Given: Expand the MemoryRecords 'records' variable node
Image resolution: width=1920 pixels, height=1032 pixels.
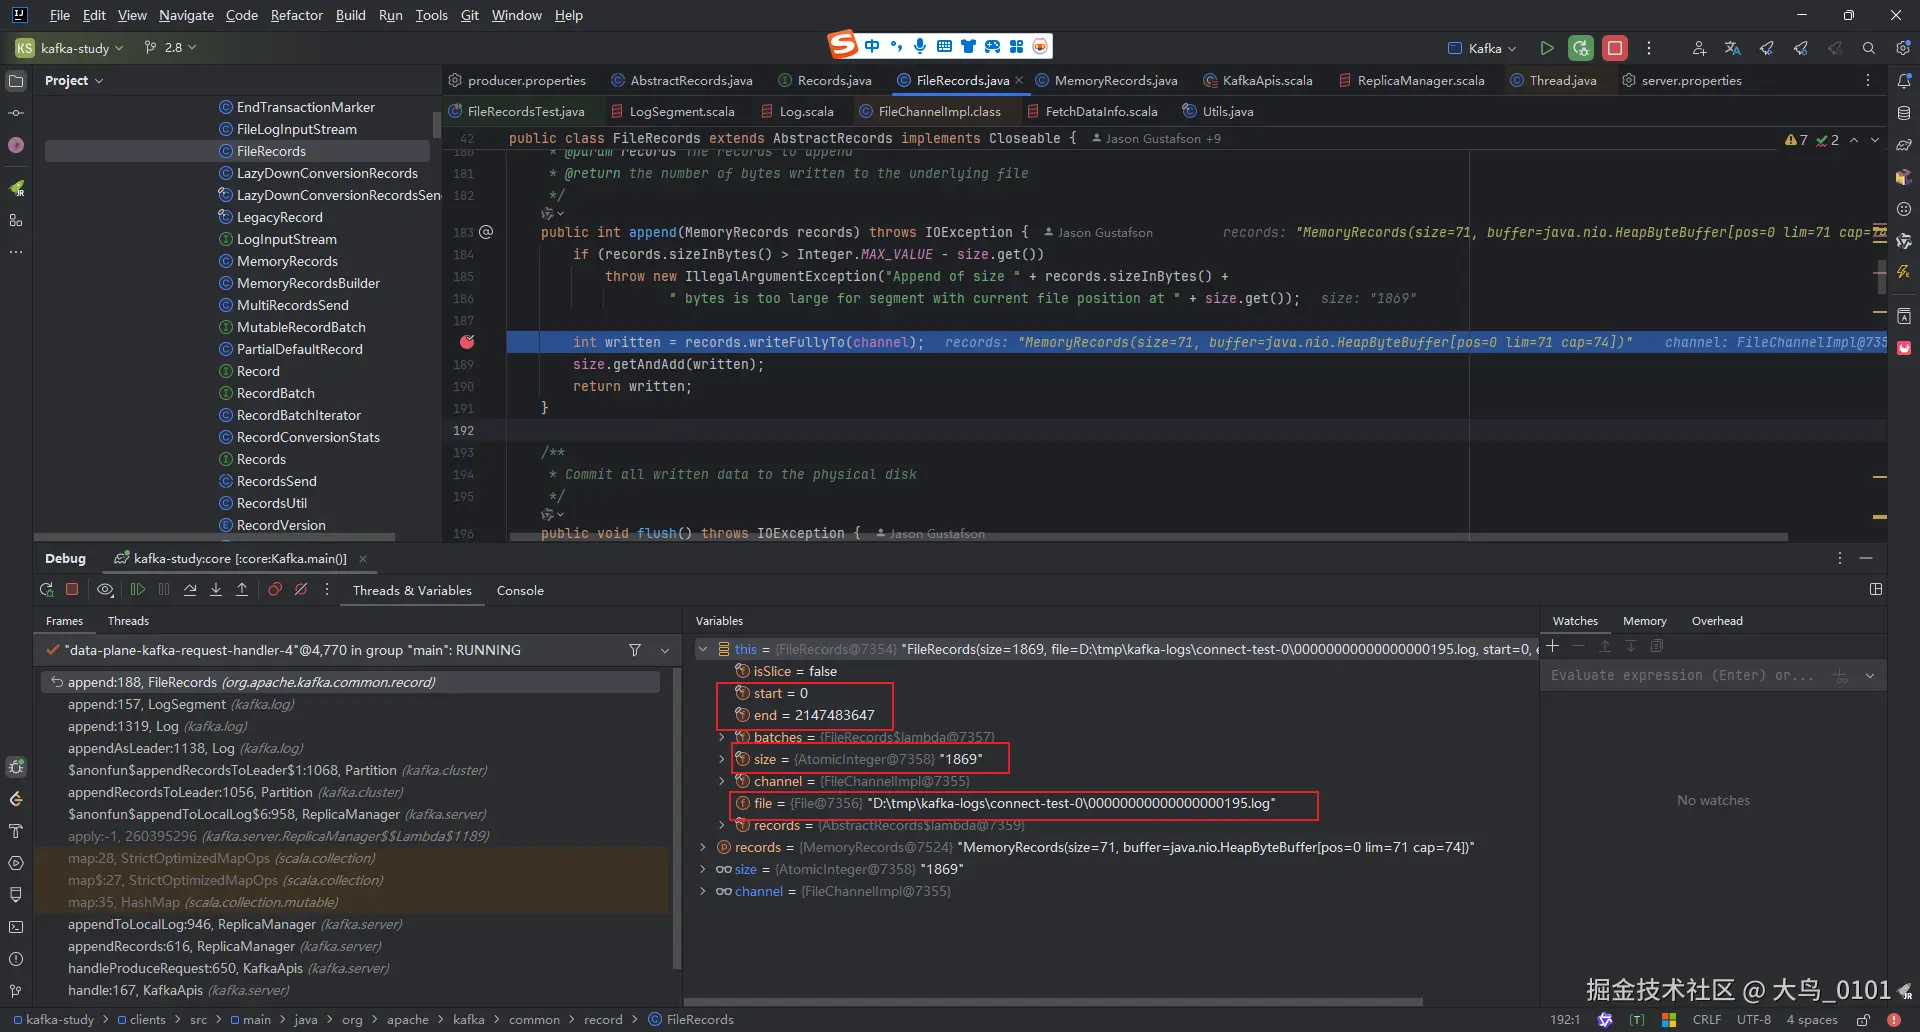Looking at the screenshot, I should (x=703, y=847).
